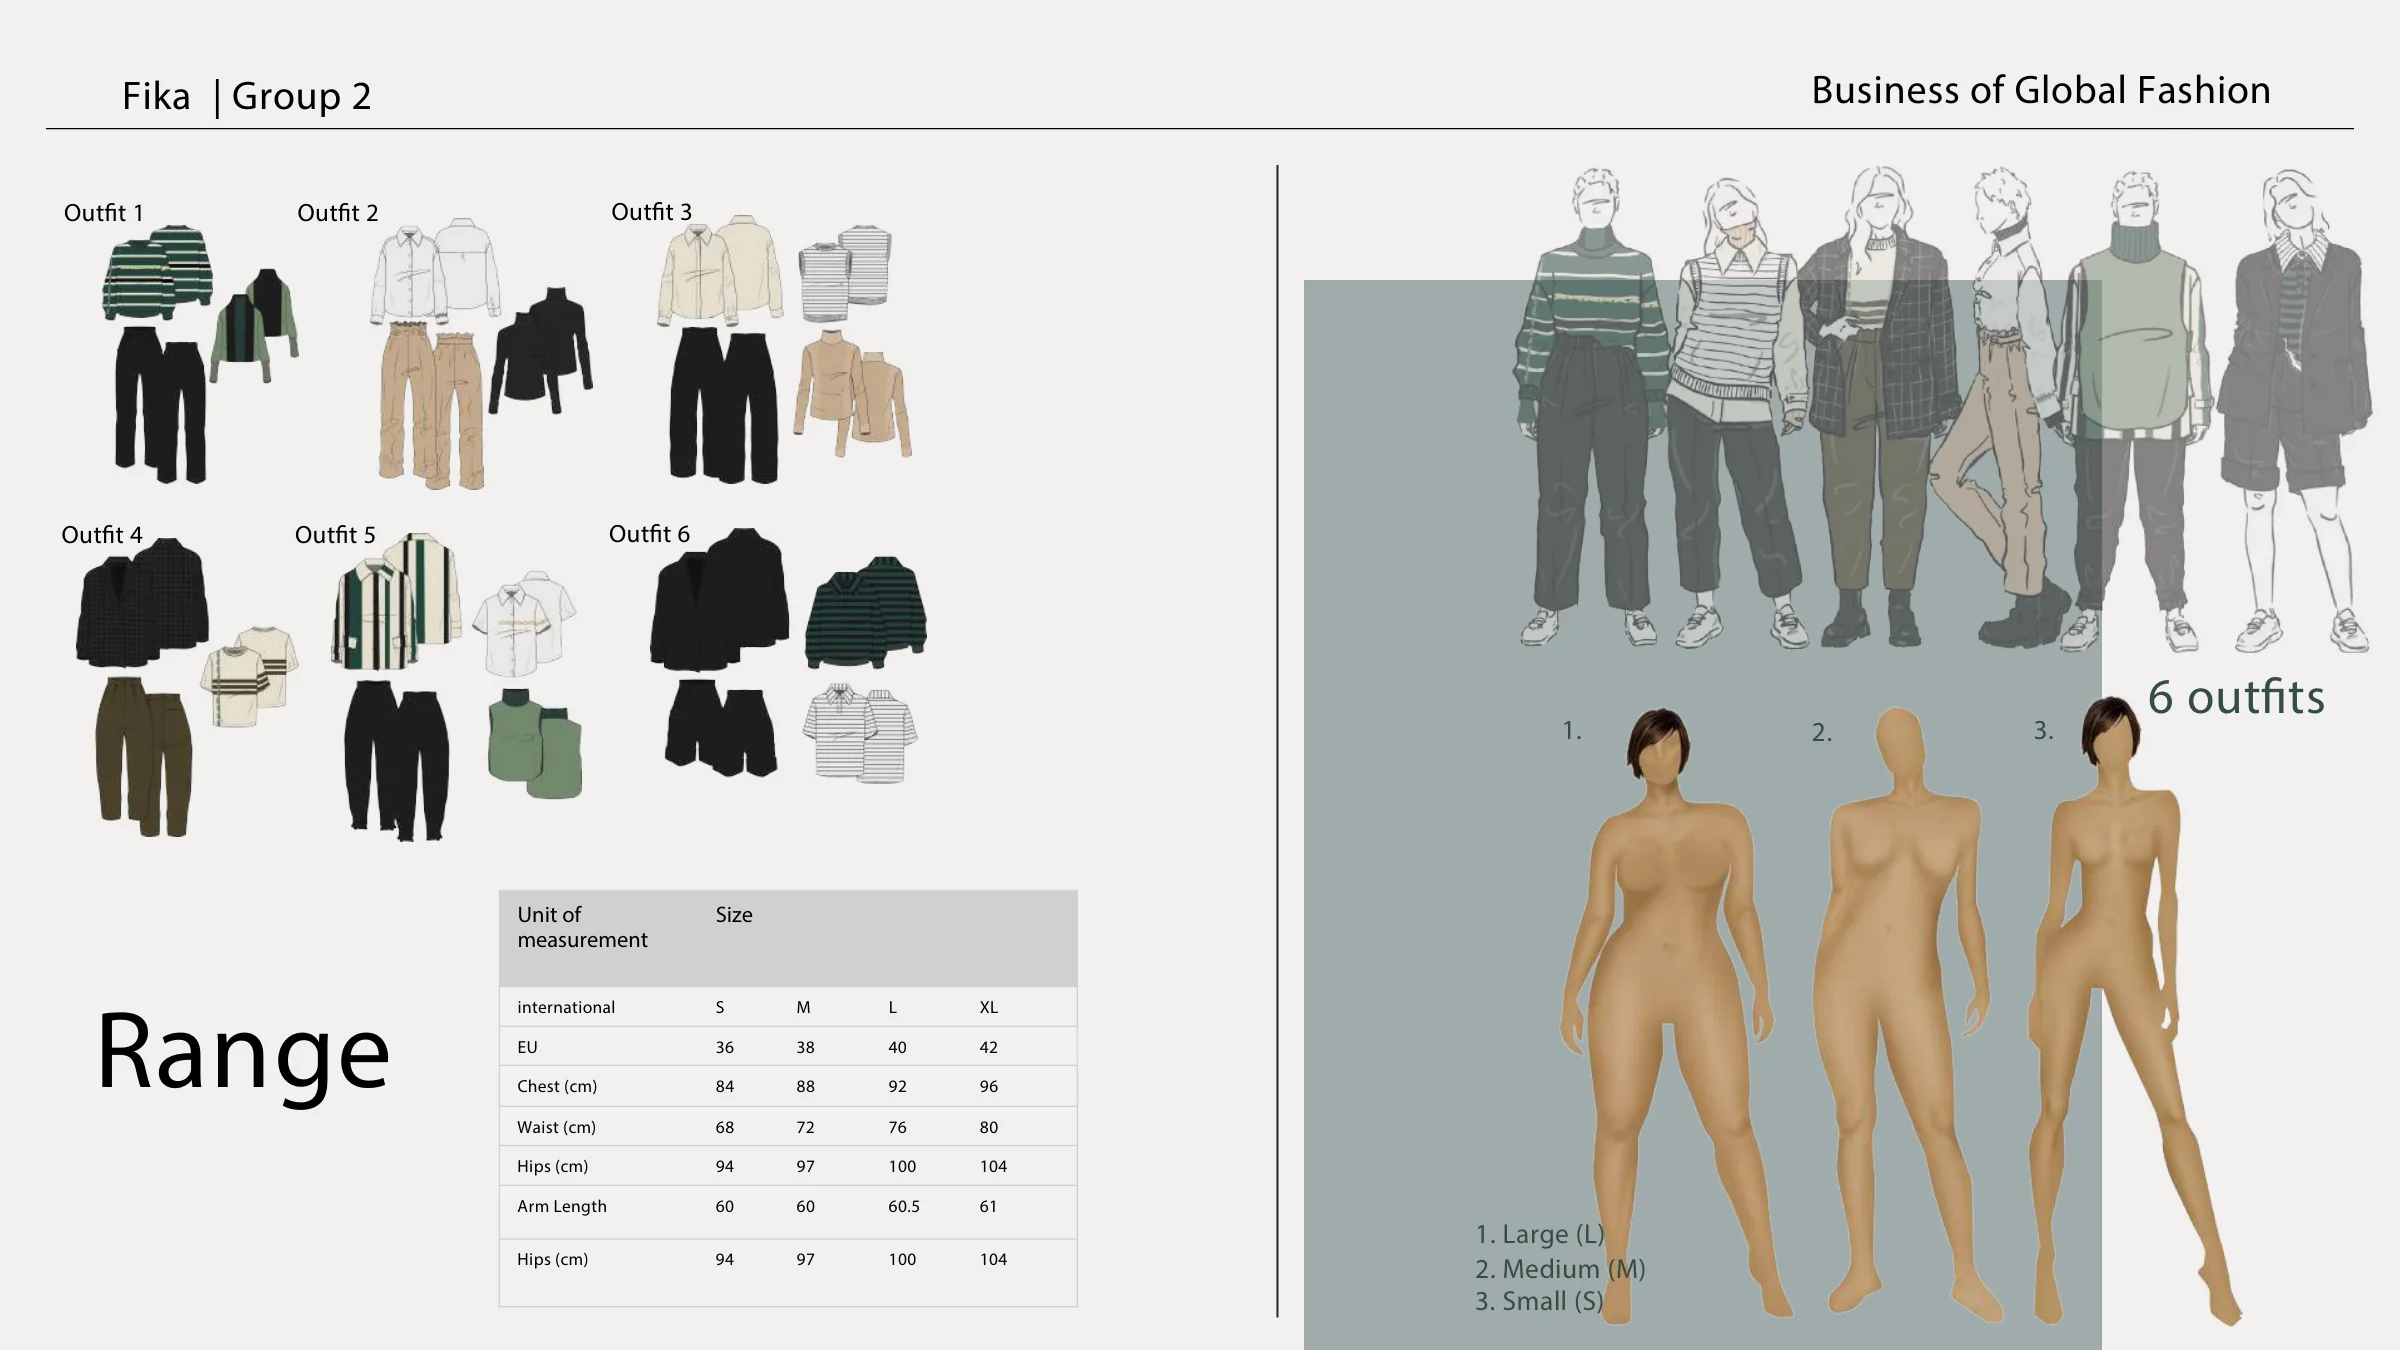Click the "Fika" title text

tap(156, 96)
